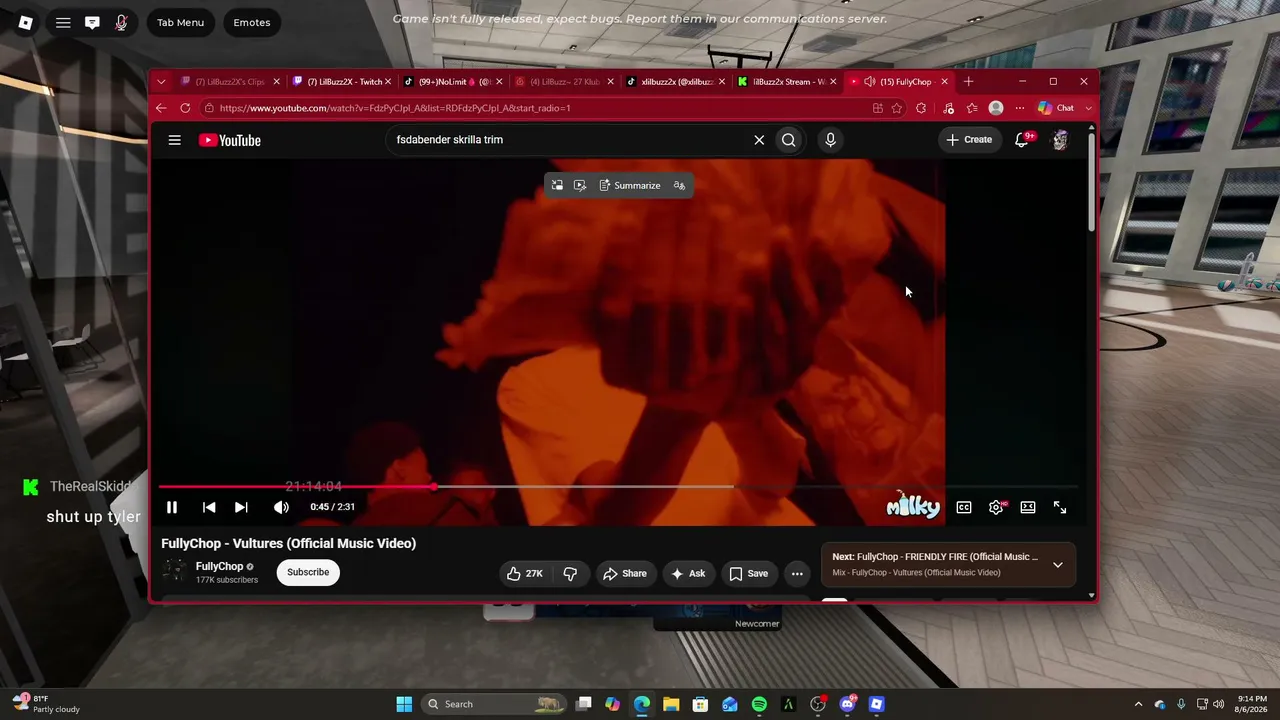Open browser extensions puzzle icon

(x=921, y=108)
